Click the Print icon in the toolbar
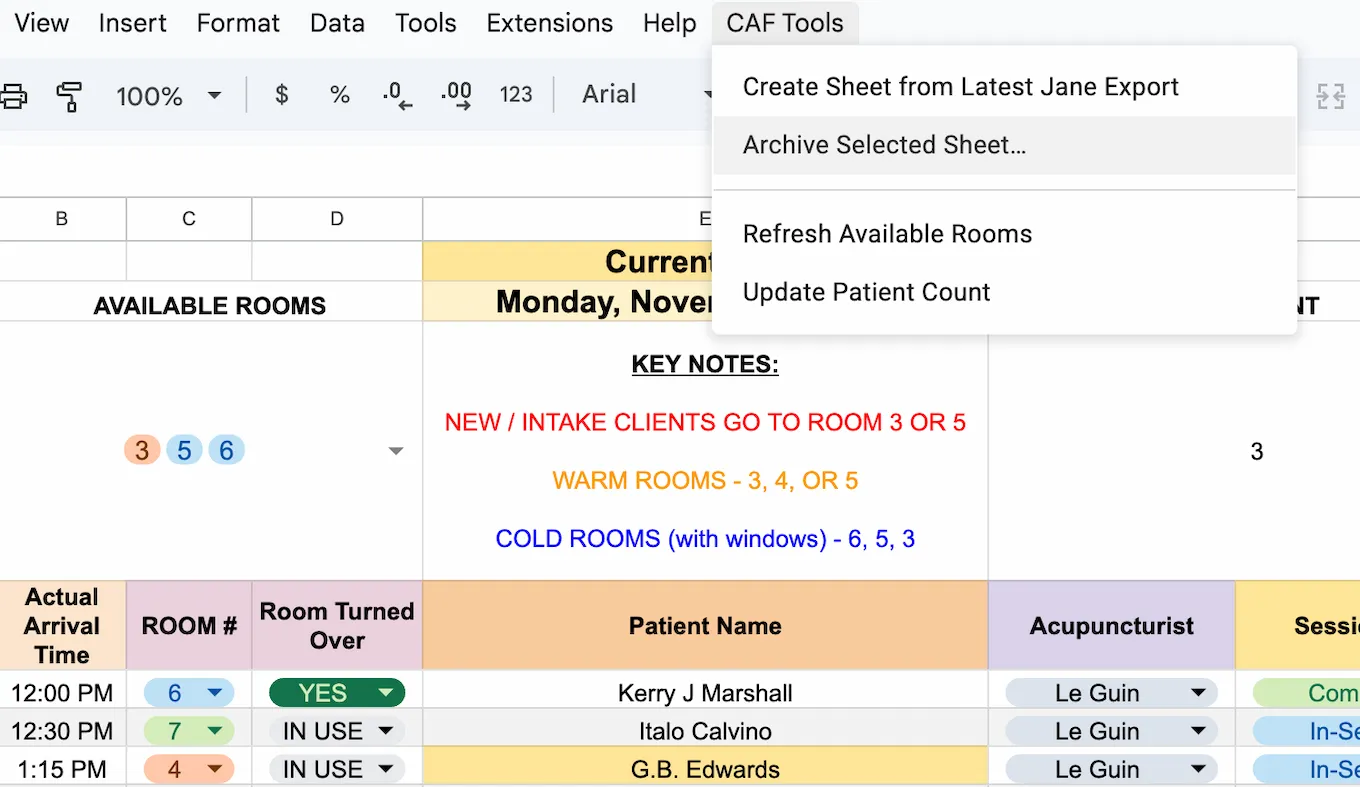 tap(14, 96)
